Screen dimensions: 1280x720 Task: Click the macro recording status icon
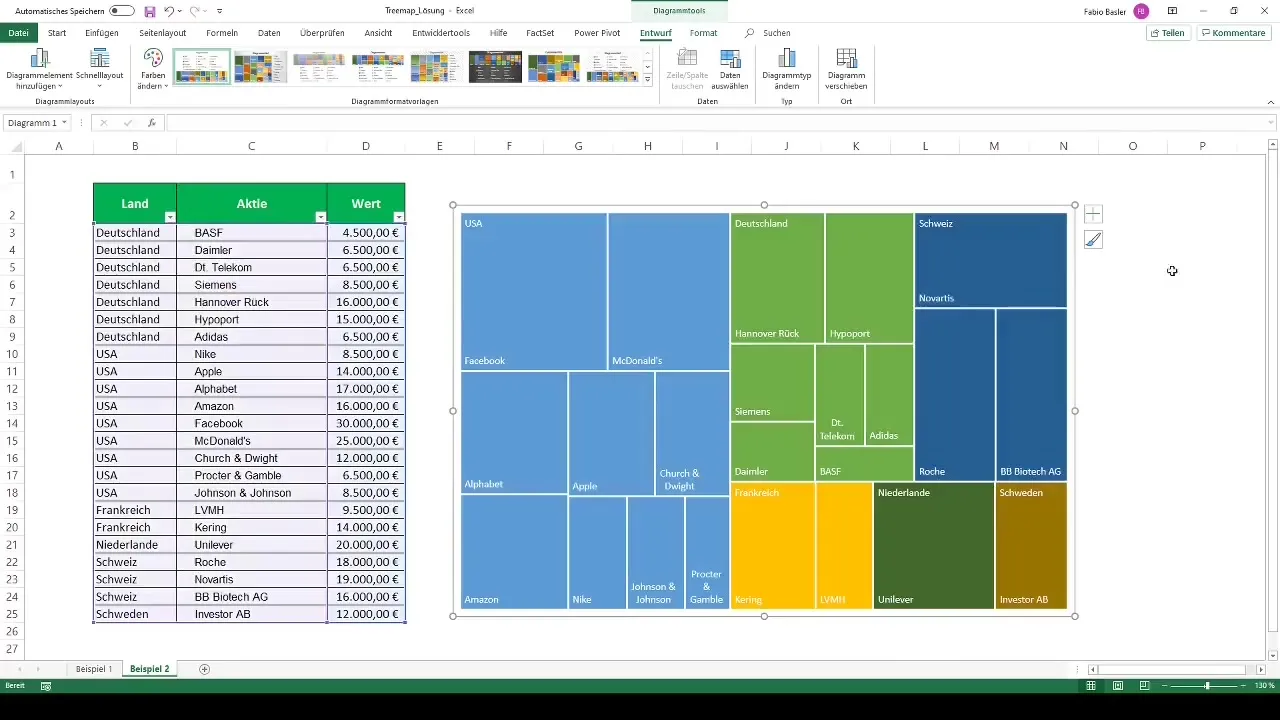click(x=45, y=686)
